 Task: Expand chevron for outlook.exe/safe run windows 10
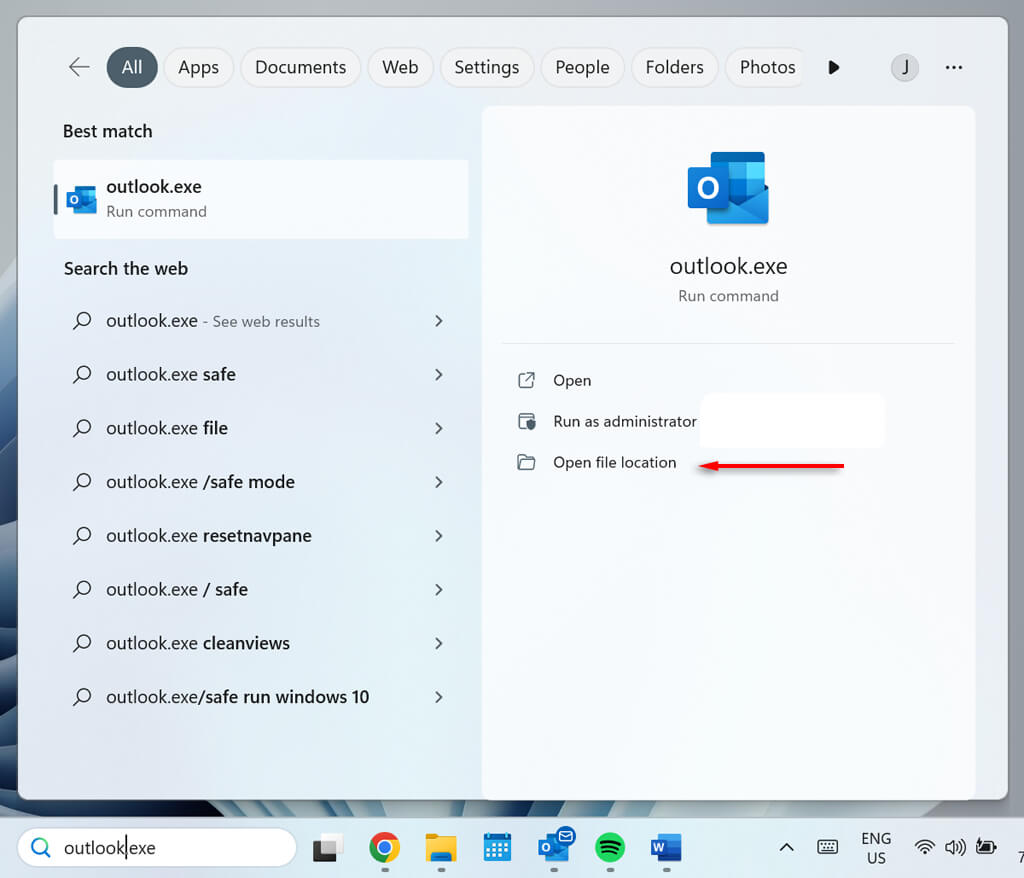click(439, 697)
